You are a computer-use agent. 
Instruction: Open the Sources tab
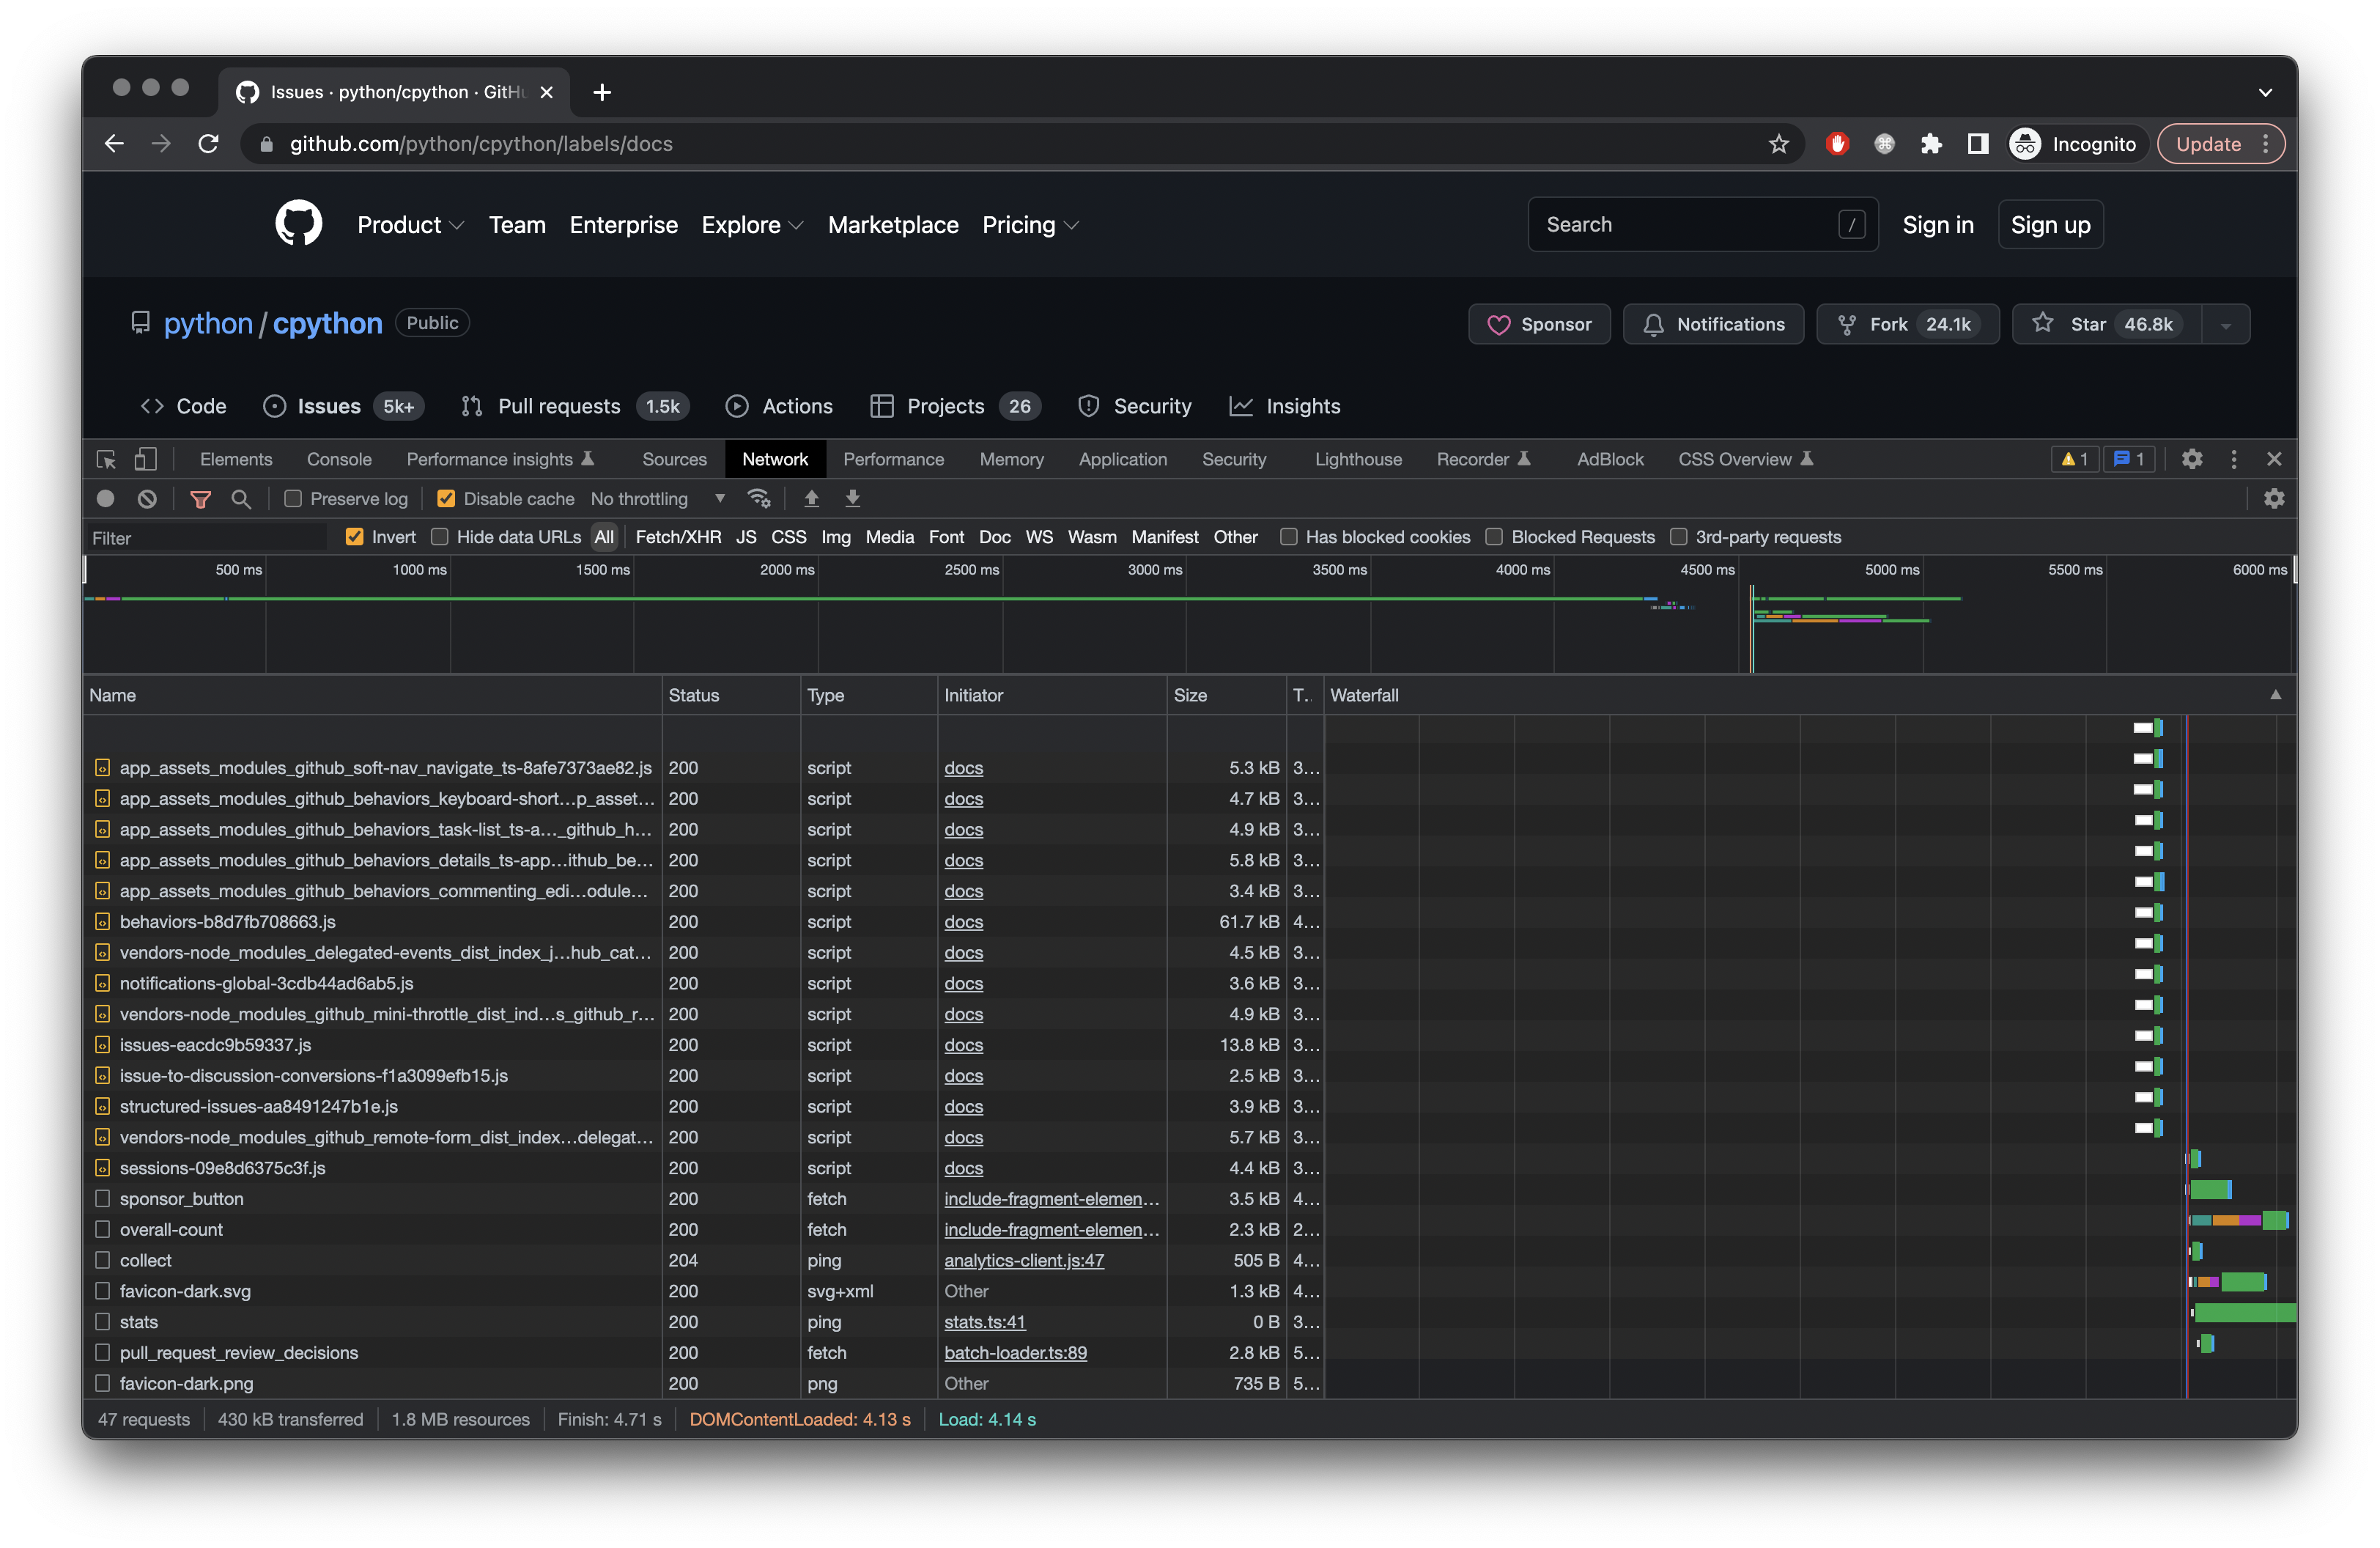tap(674, 459)
